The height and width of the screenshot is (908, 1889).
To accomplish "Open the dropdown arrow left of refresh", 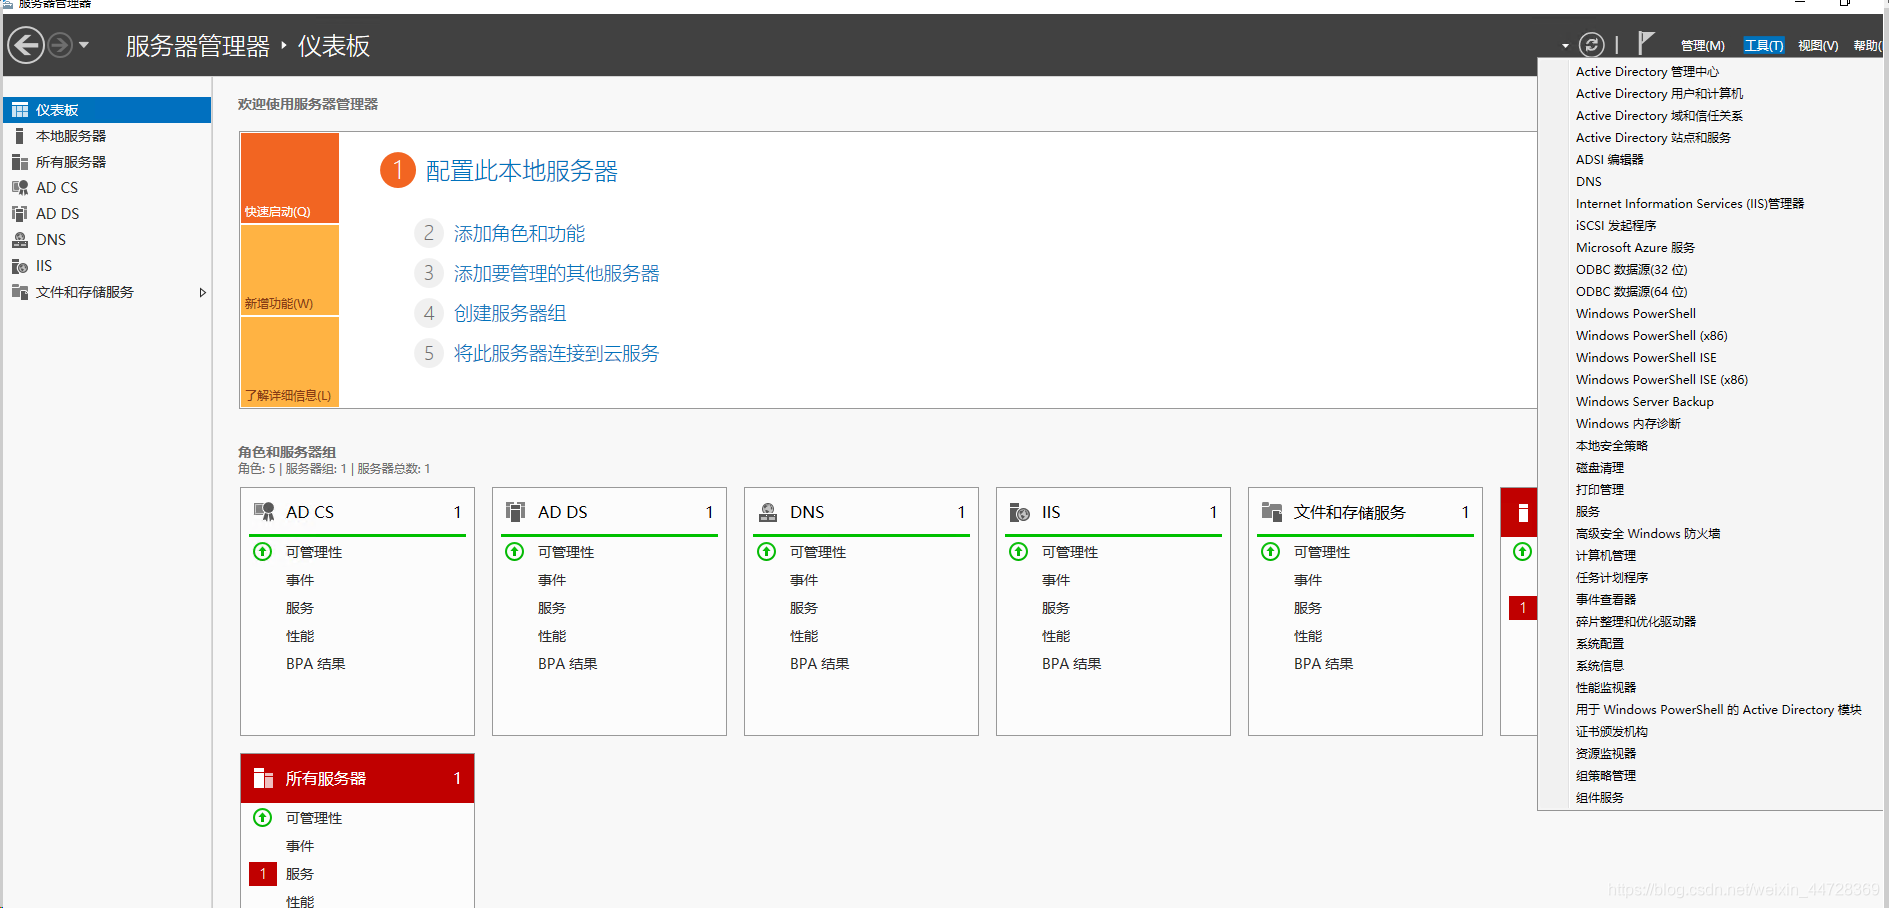I will (1565, 46).
